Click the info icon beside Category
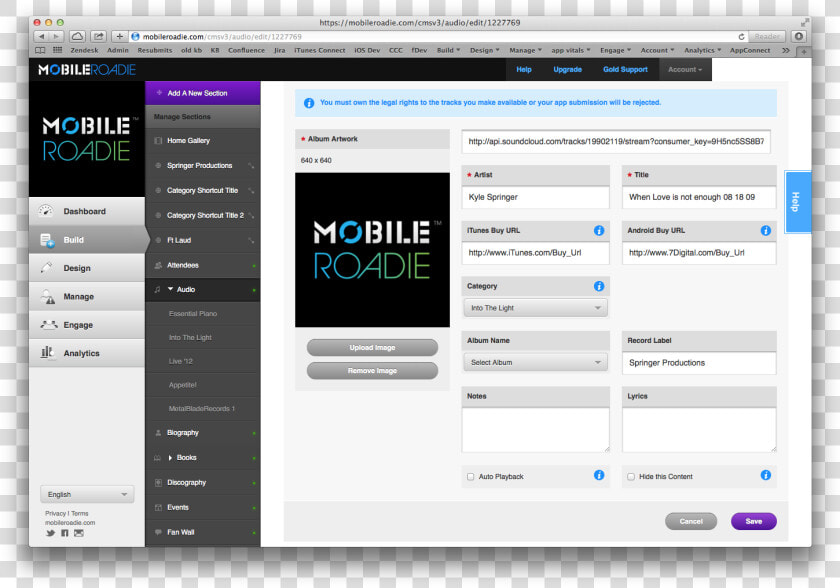This screenshot has width=840, height=588. tap(599, 286)
